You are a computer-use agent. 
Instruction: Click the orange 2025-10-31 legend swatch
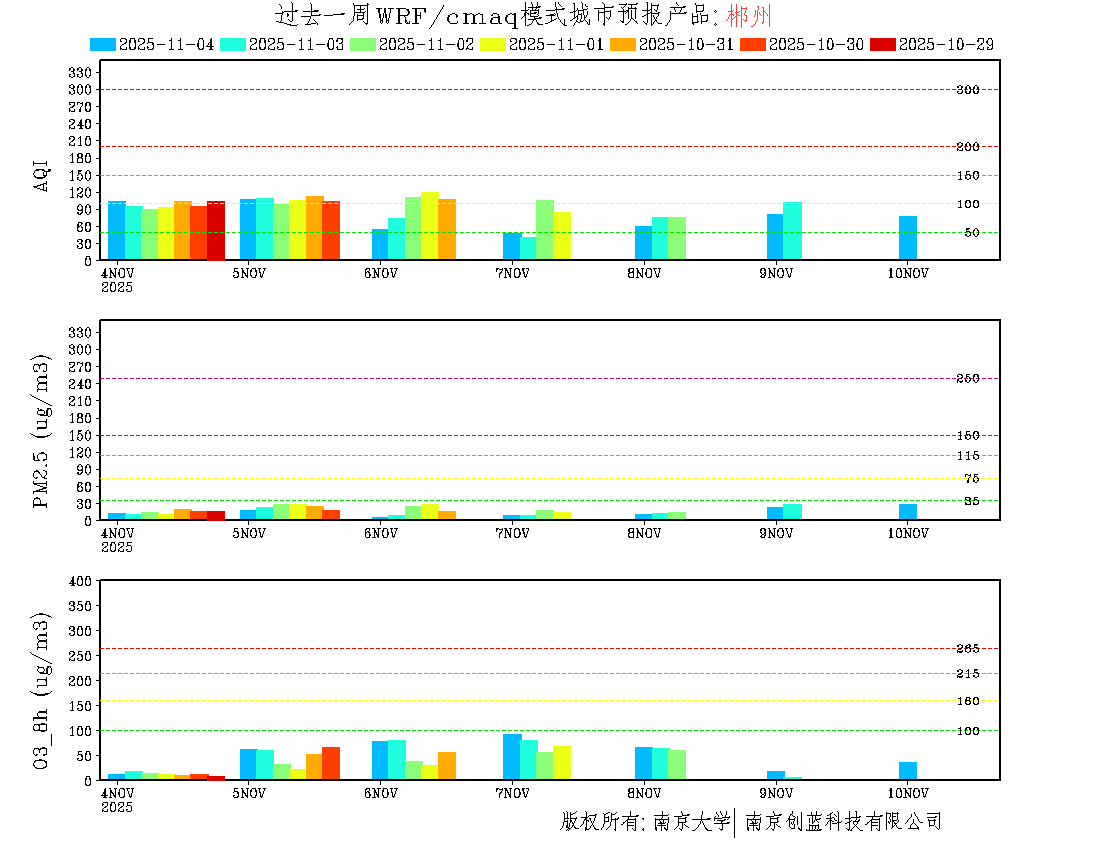[x=623, y=44]
